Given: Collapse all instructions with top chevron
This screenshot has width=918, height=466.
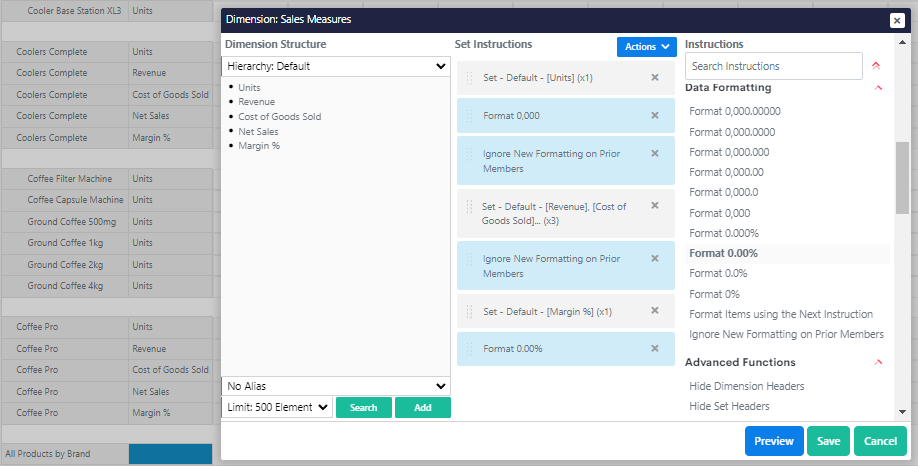Looking at the screenshot, I should pyautogui.click(x=876, y=66).
